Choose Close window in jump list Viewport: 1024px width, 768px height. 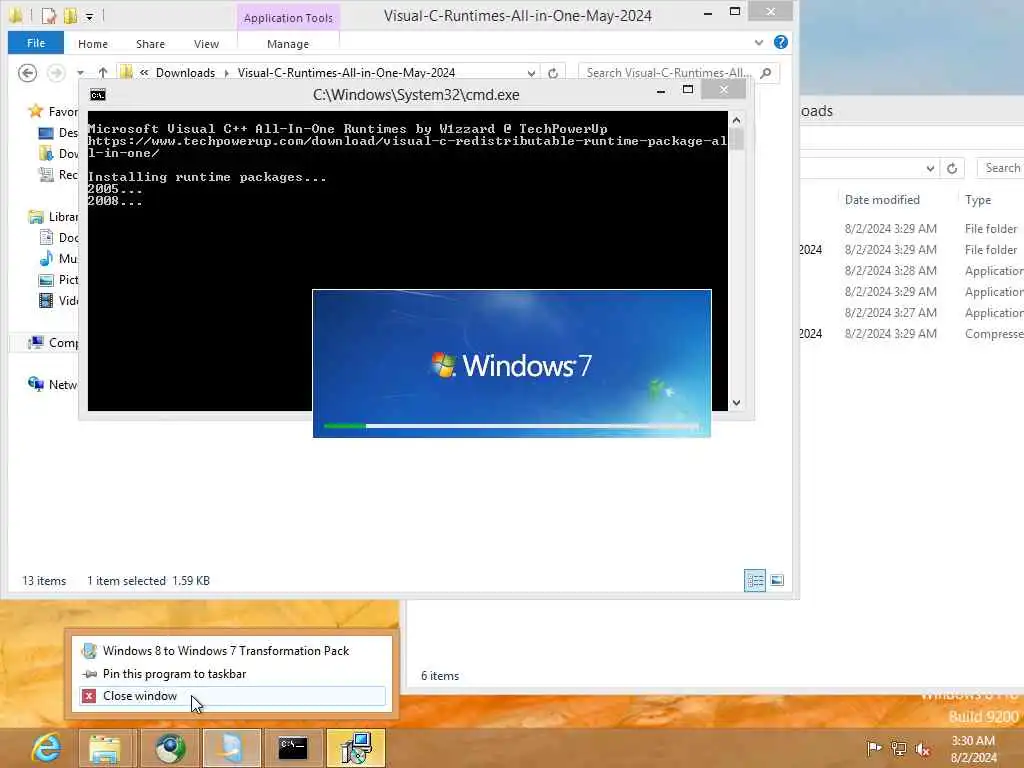[232, 696]
